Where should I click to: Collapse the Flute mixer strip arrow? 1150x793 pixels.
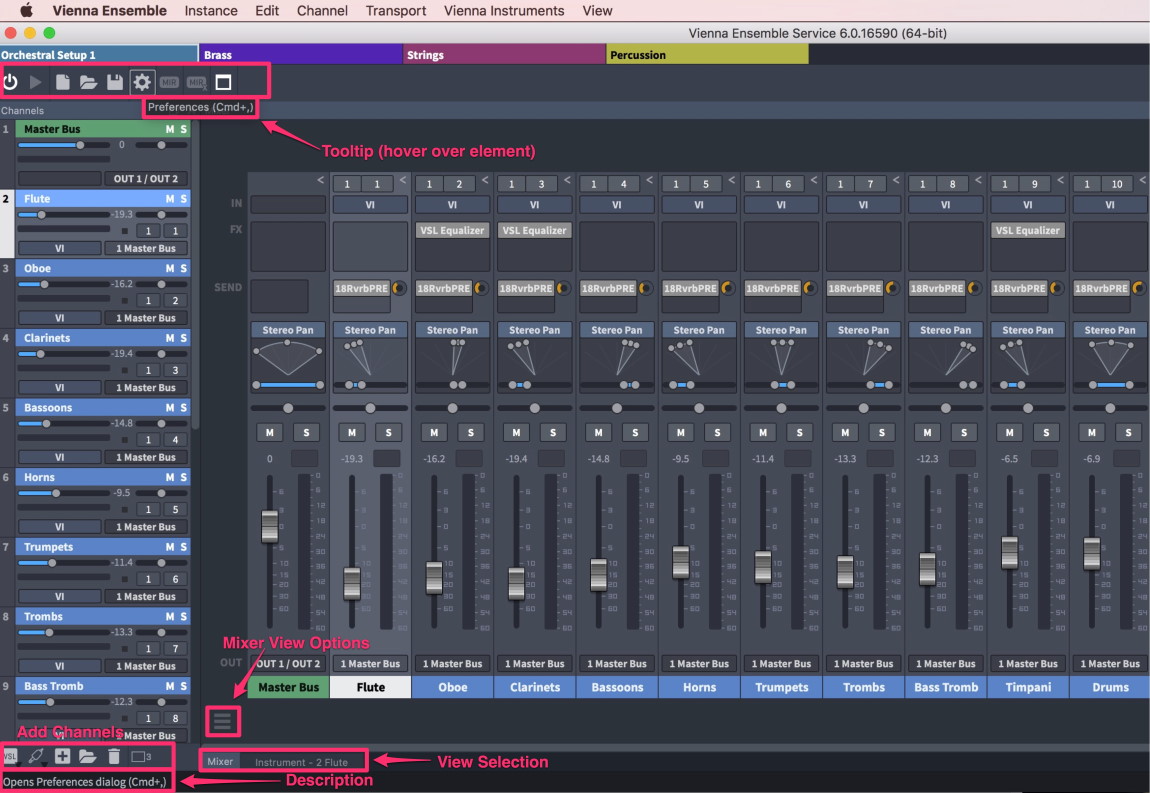(x=403, y=180)
